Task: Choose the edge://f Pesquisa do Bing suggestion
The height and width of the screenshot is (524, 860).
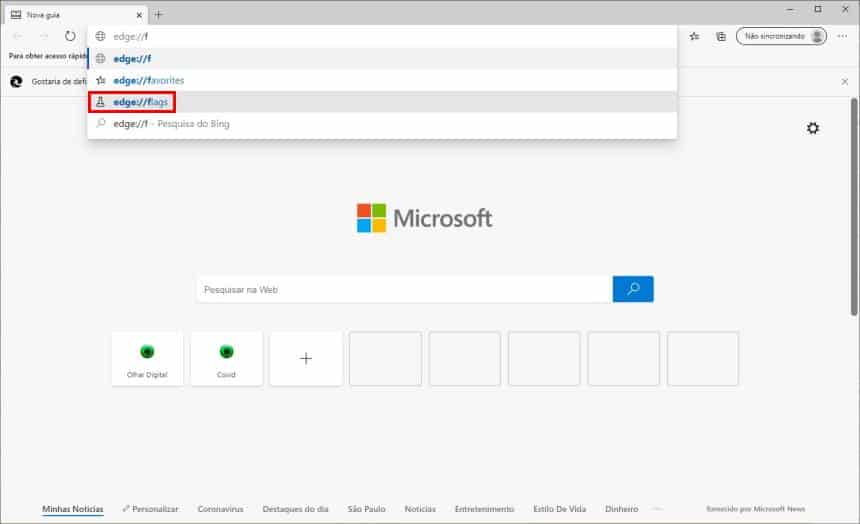Action: click(x=382, y=123)
